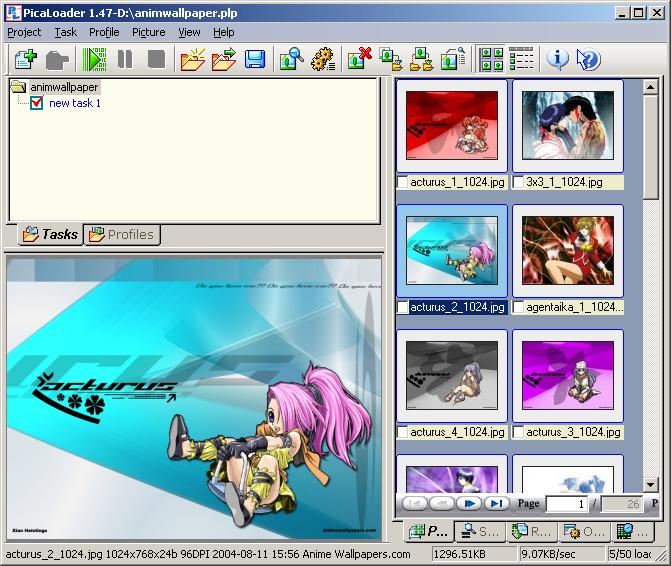Check the box for acturus_1_1024.jpg
This screenshot has height=566, width=671.
403,183
